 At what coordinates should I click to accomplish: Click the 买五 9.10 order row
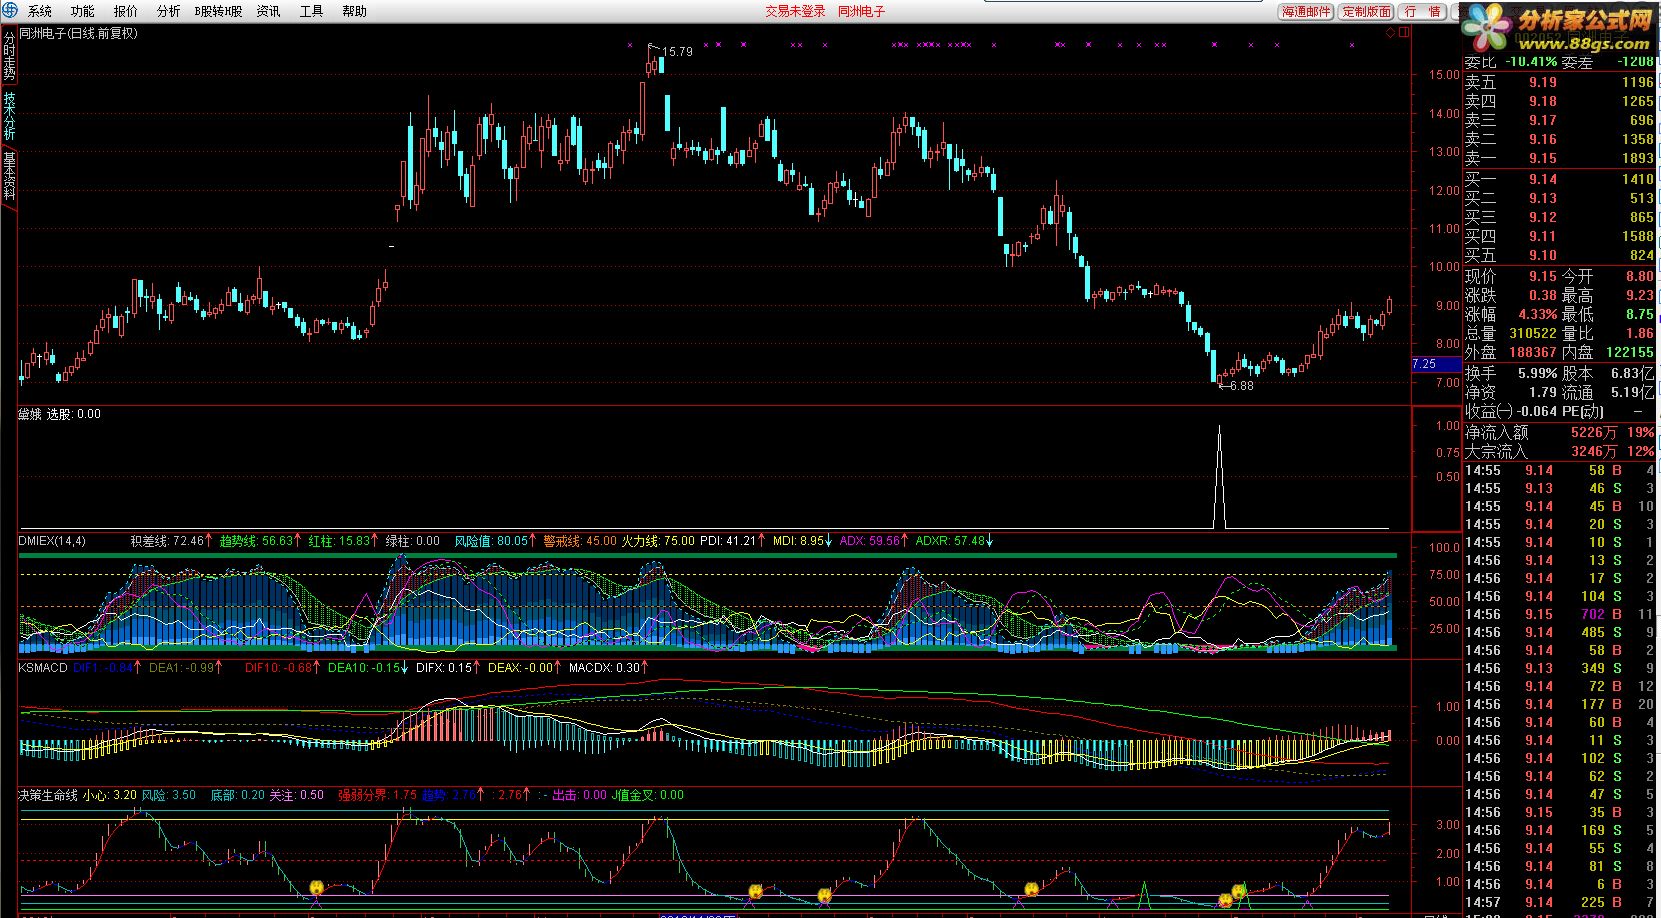click(1560, 255)
